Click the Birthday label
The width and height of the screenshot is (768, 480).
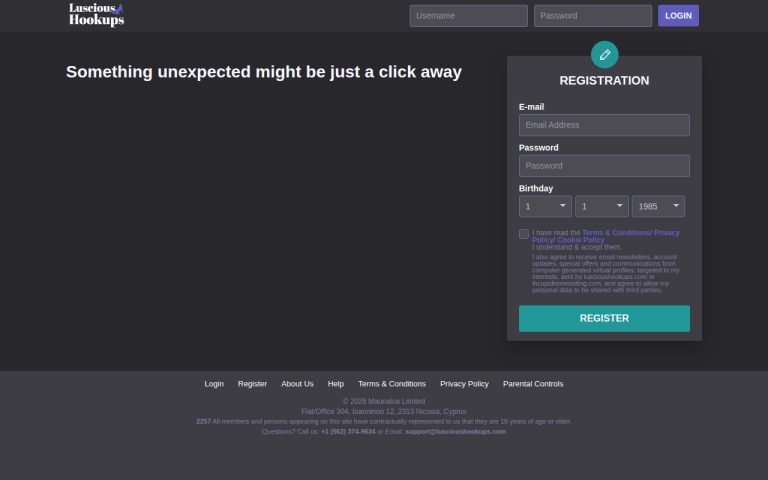536,189
